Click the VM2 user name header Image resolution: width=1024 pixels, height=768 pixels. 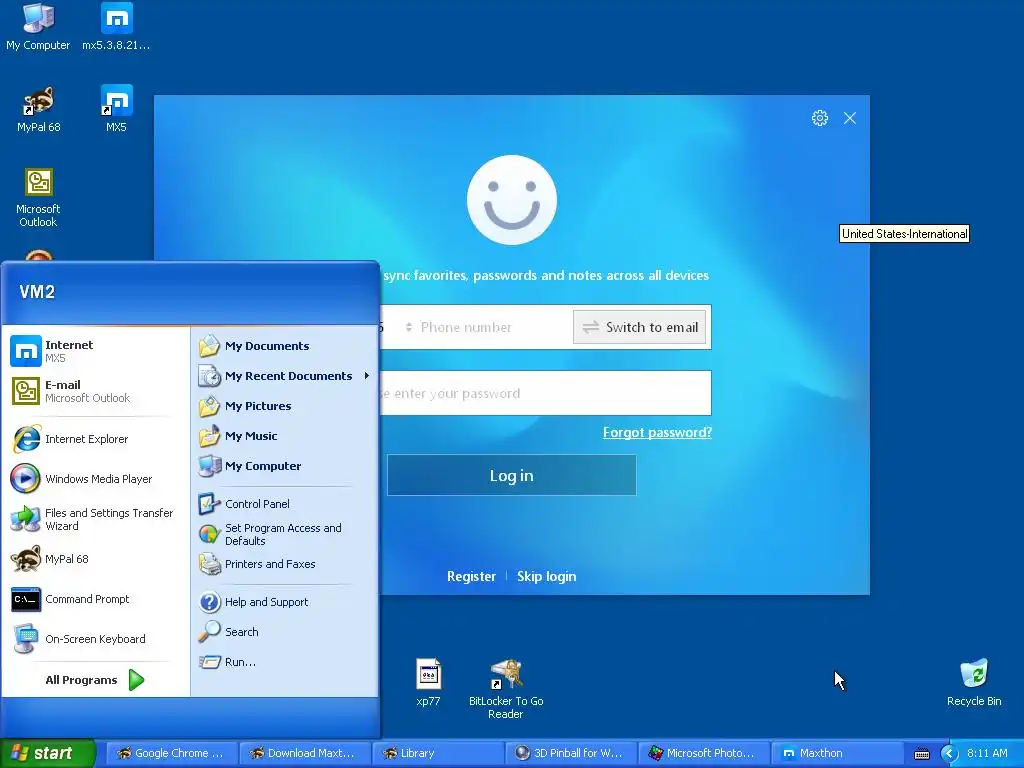(x=37, y=292)
